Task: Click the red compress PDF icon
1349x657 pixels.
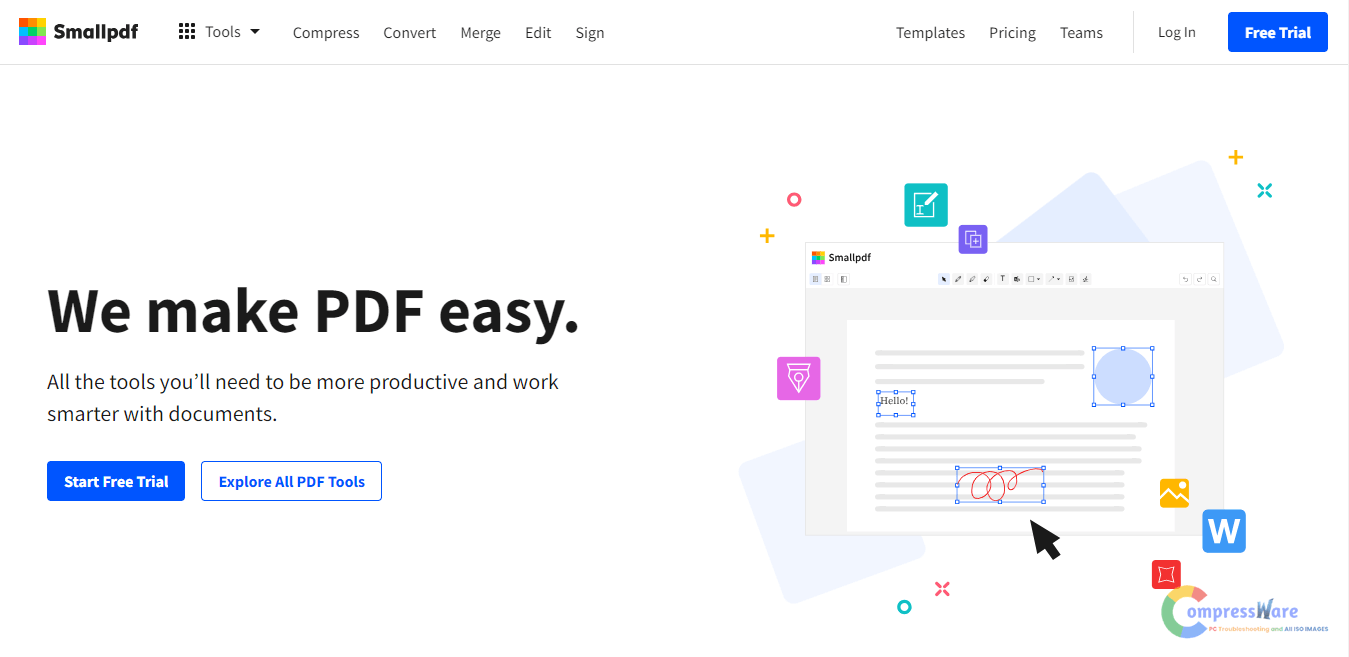Action: tap(1166, 574)
